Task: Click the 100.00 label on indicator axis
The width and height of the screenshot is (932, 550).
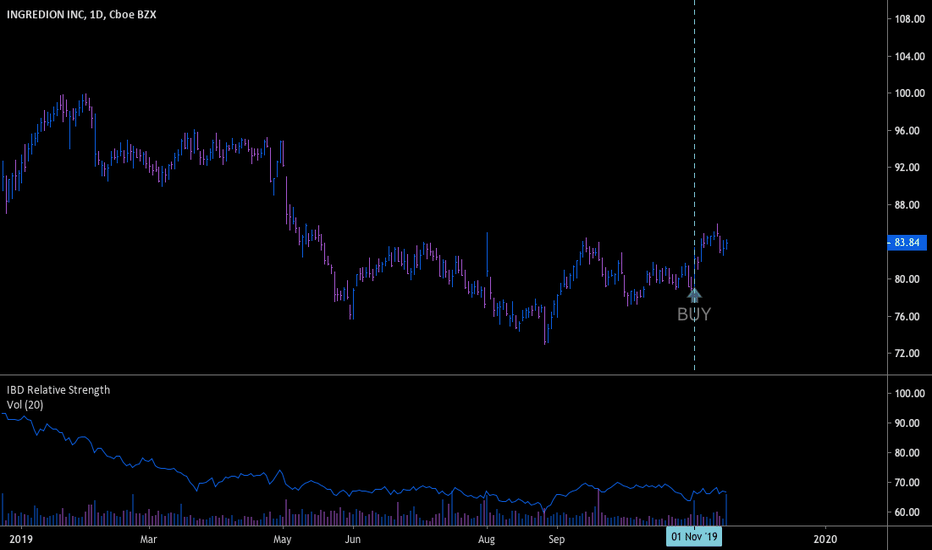Action: 909,394
